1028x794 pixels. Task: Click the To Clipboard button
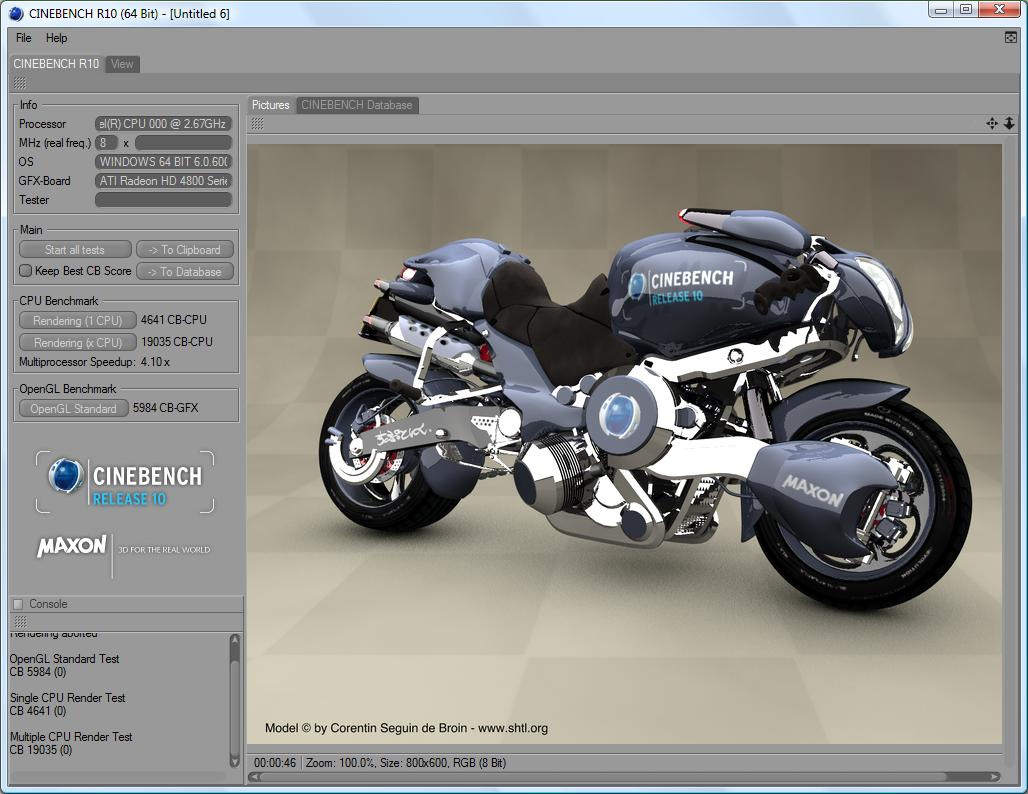tap(185, 250)
